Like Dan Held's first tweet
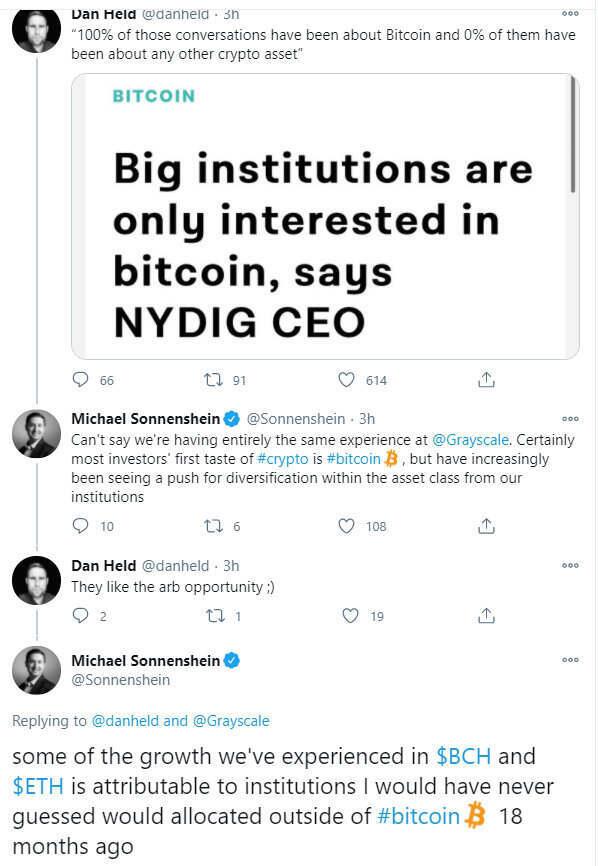The image size is (598, 866). pos(343,380)
